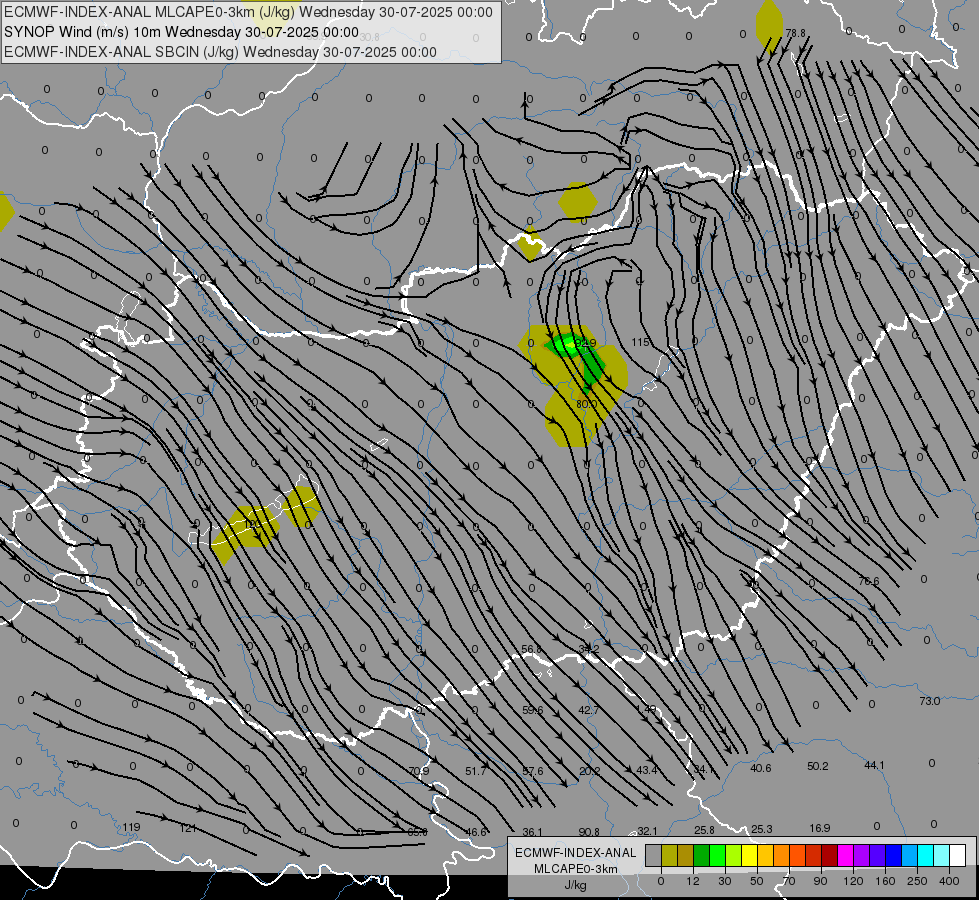
Task: Click legend scale label 50
Action: (757, 881)
